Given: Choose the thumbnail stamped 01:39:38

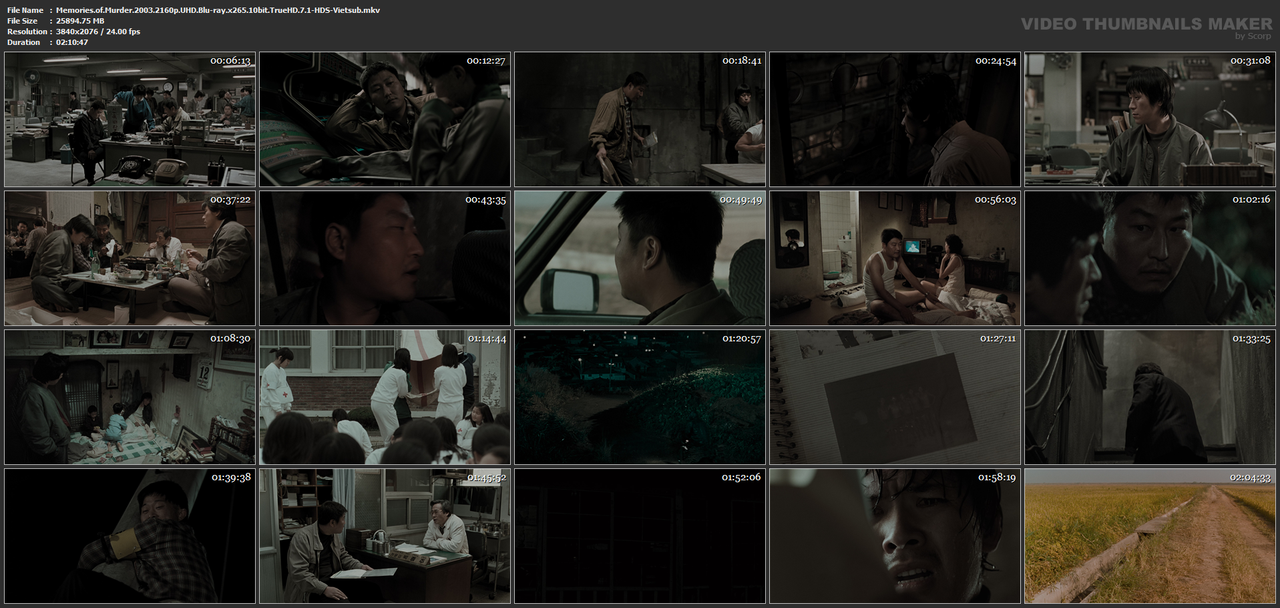Looking at the screenshot, I should coord(130,536).
